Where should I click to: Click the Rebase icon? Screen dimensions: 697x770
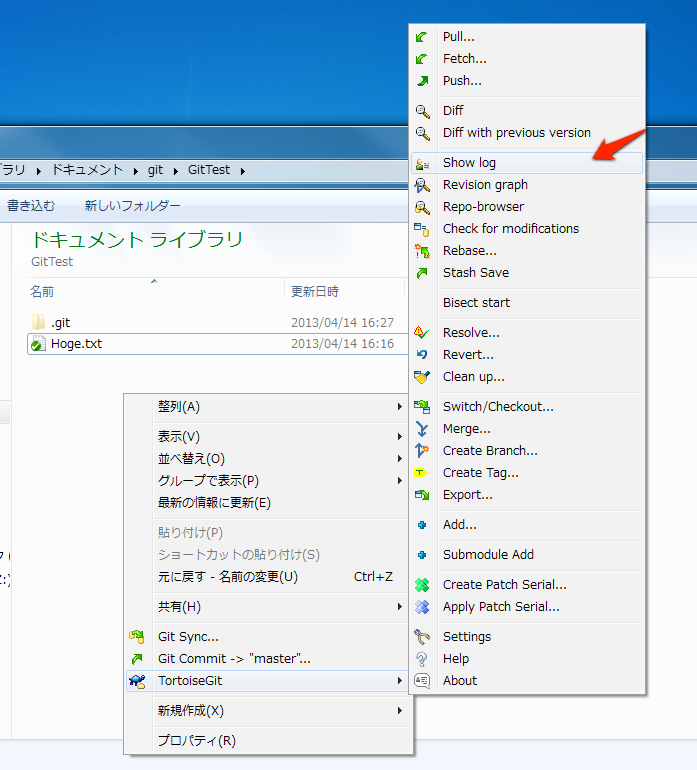pyautogui.click(x=422, y=251)
